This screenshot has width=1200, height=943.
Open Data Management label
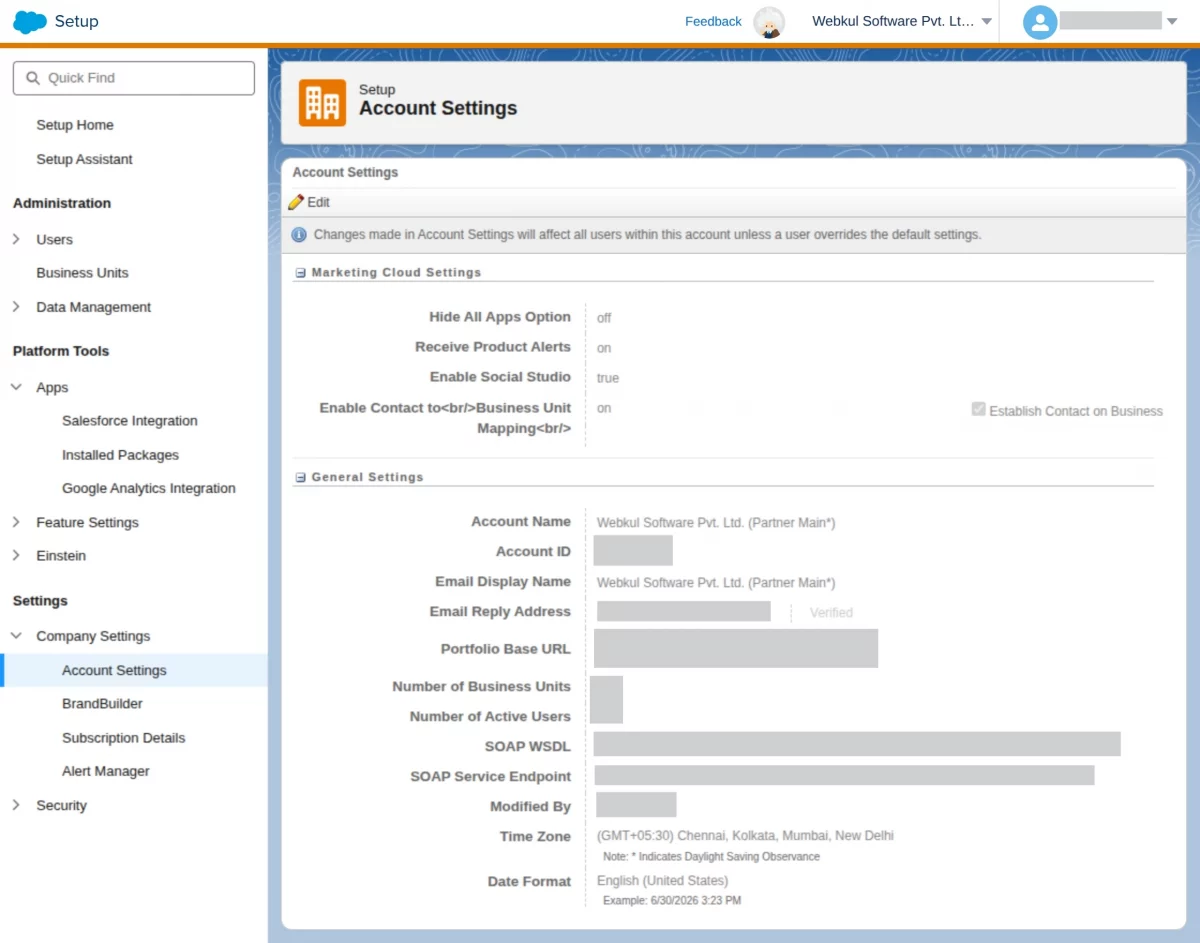coord(93,307)
